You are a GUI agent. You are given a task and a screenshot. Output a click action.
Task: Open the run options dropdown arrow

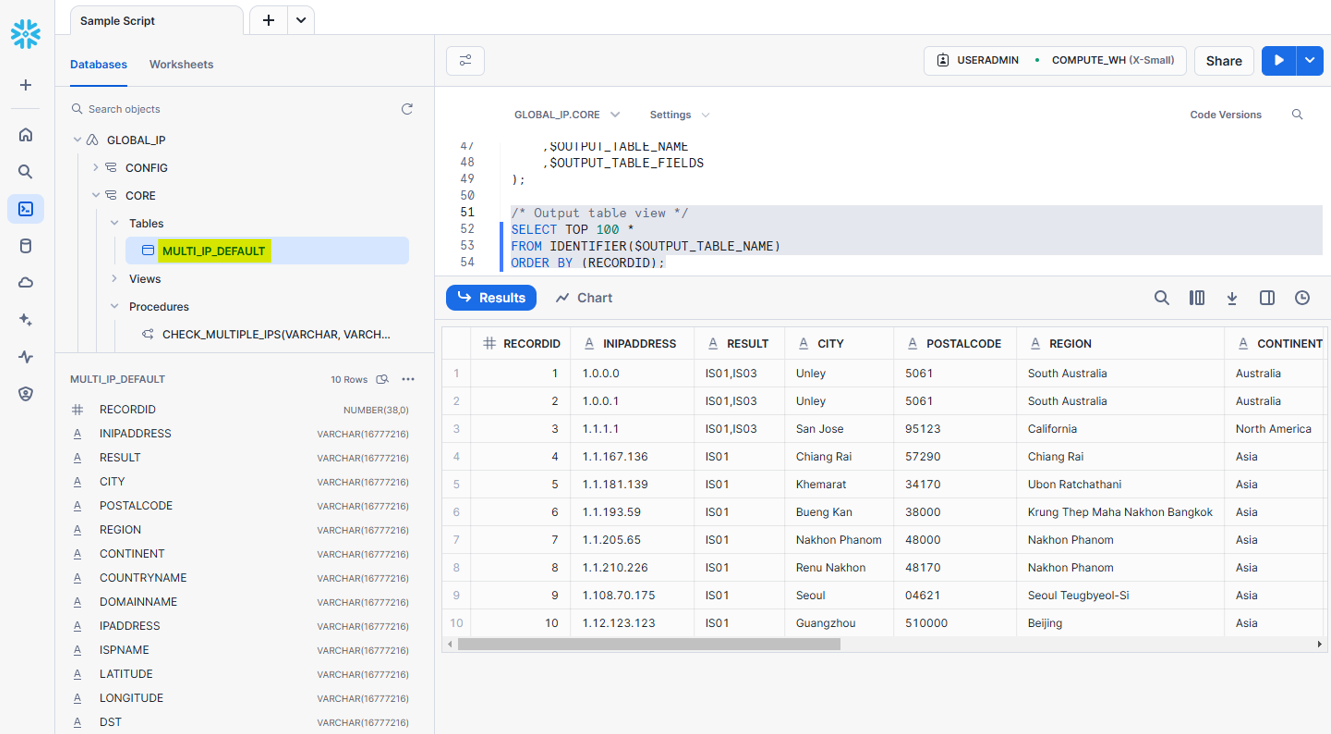pos(1310,61)
